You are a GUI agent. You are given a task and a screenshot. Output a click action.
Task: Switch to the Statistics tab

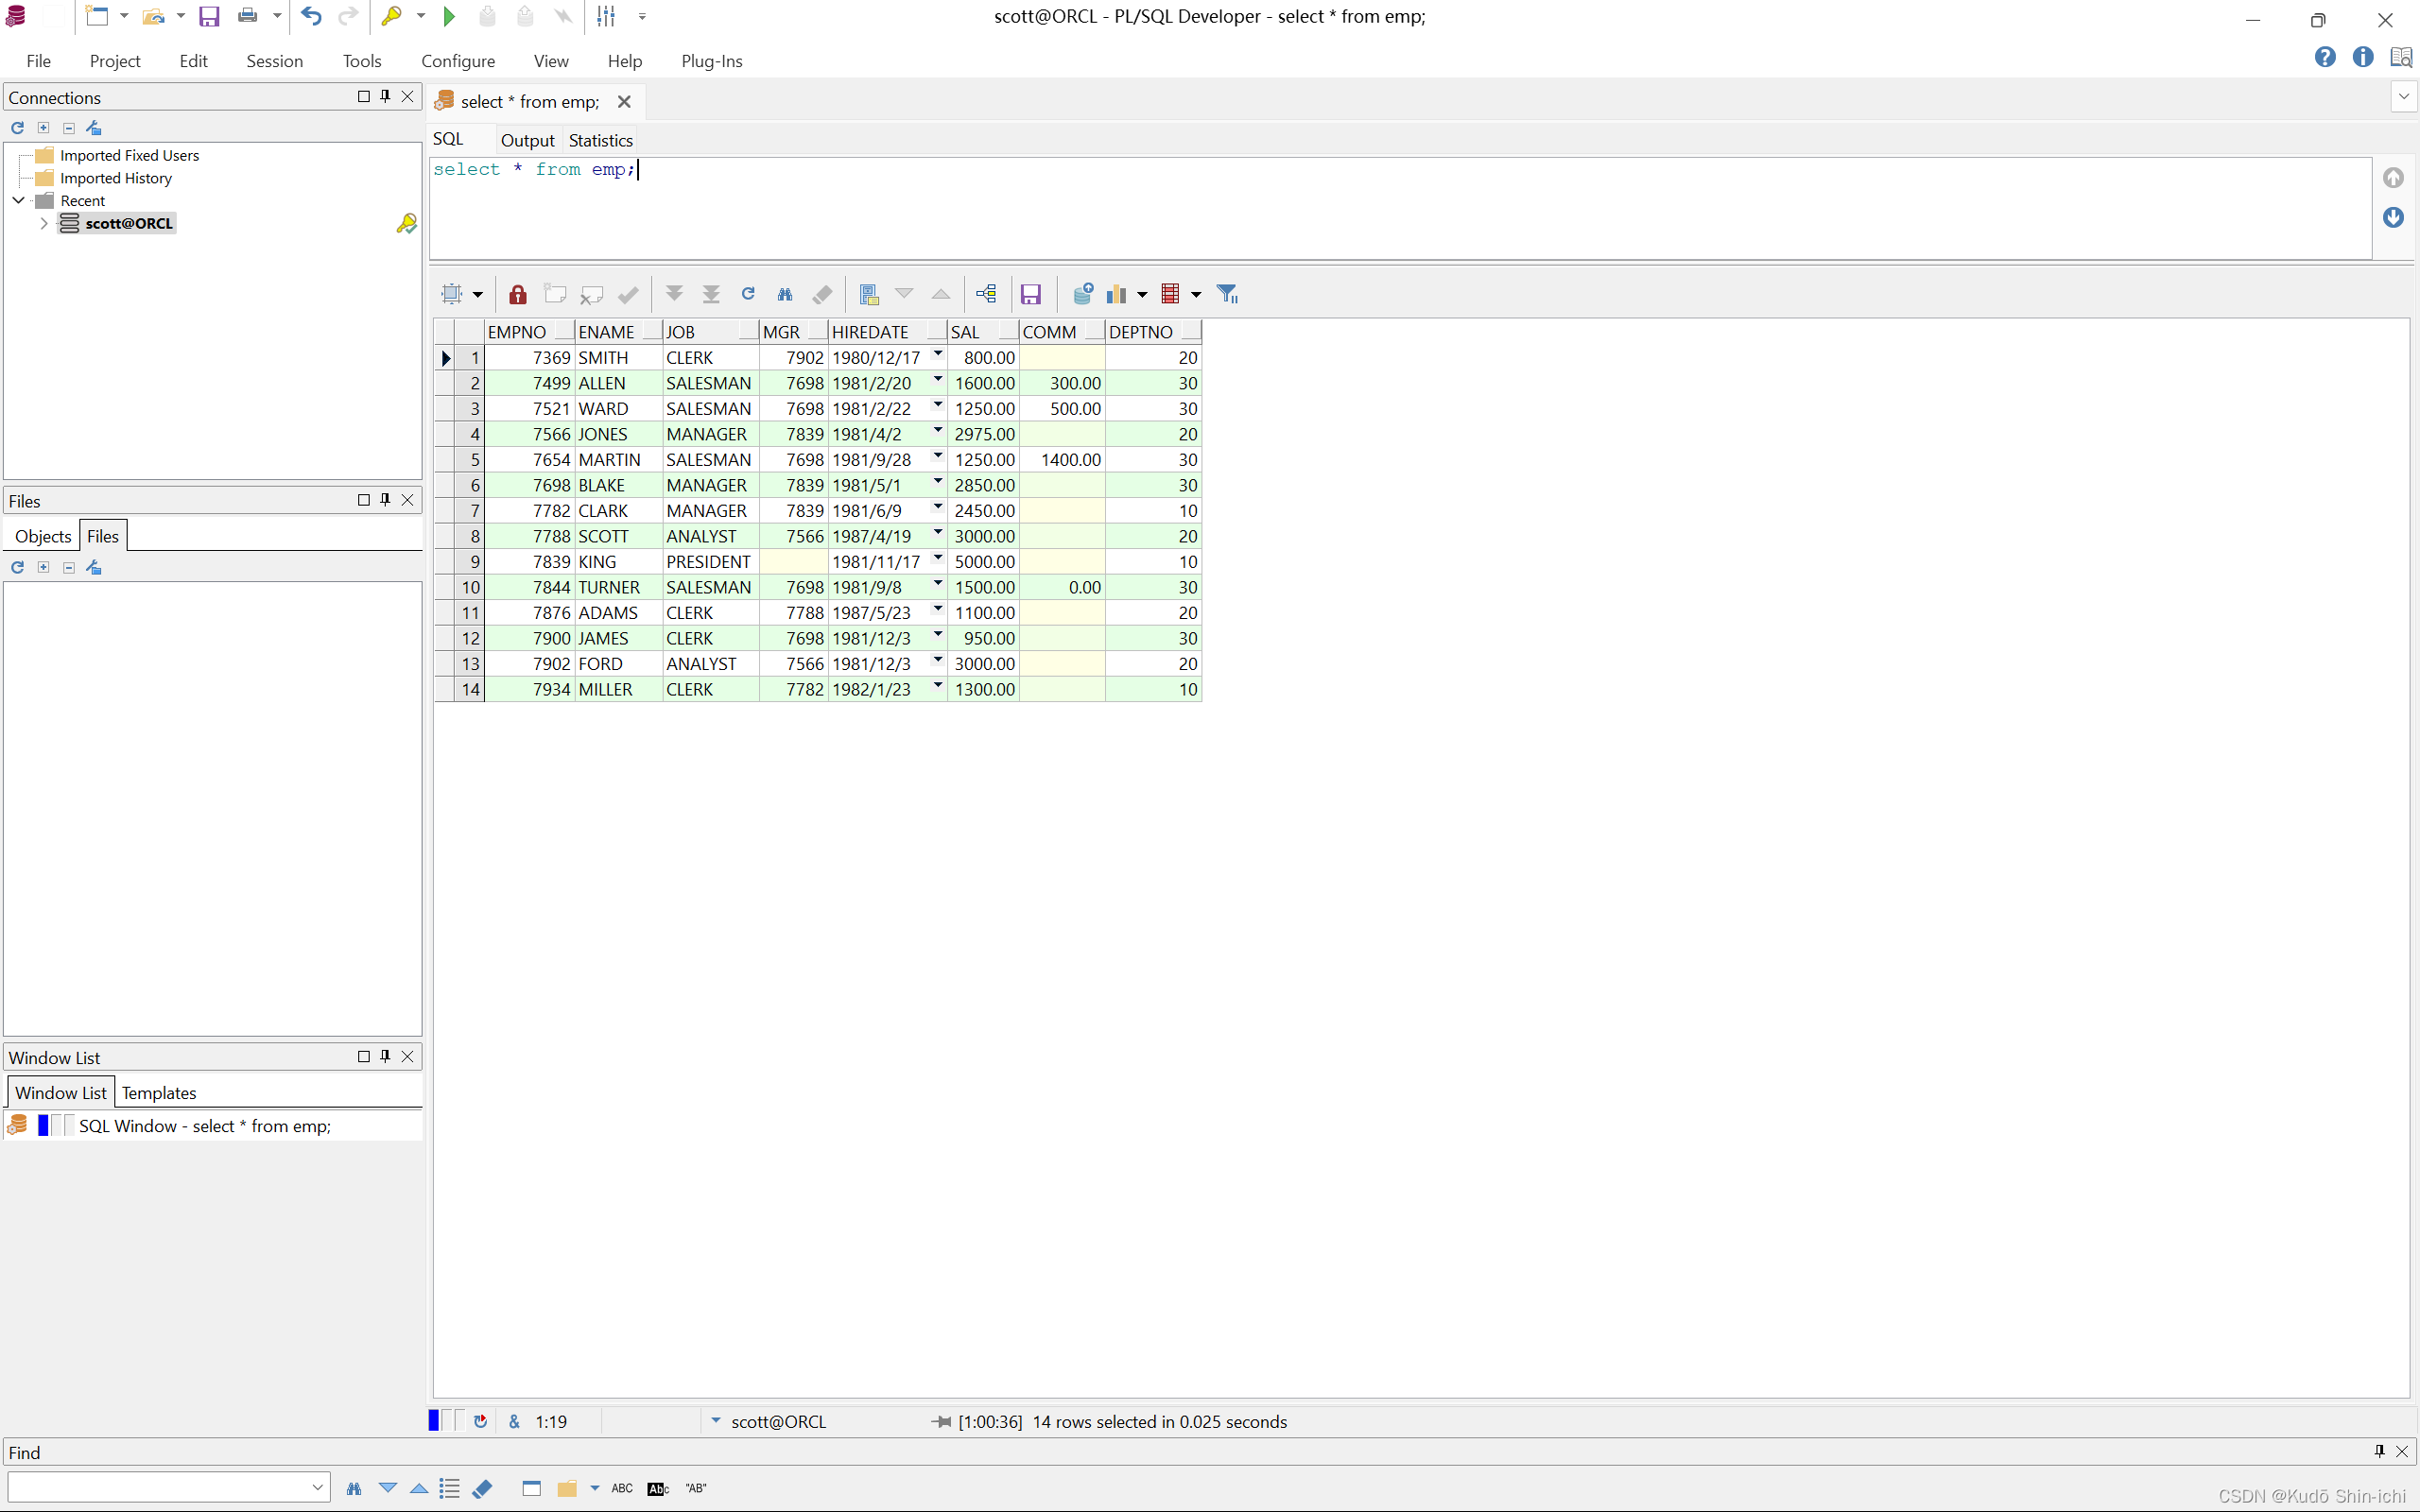(601, 140)
